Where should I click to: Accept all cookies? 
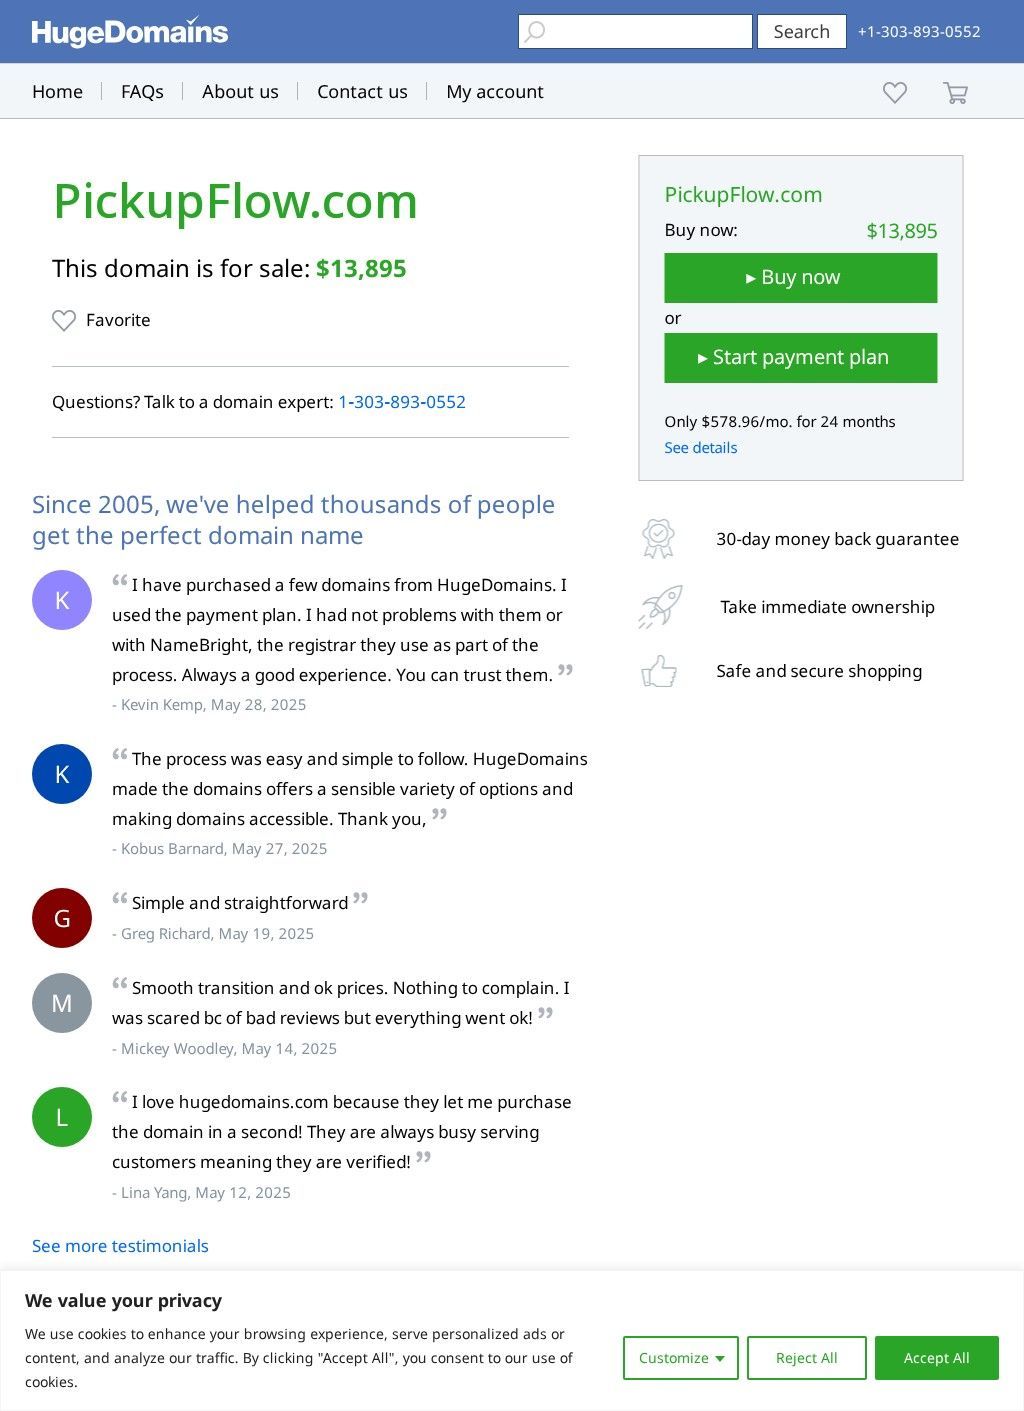[936, 1358]
